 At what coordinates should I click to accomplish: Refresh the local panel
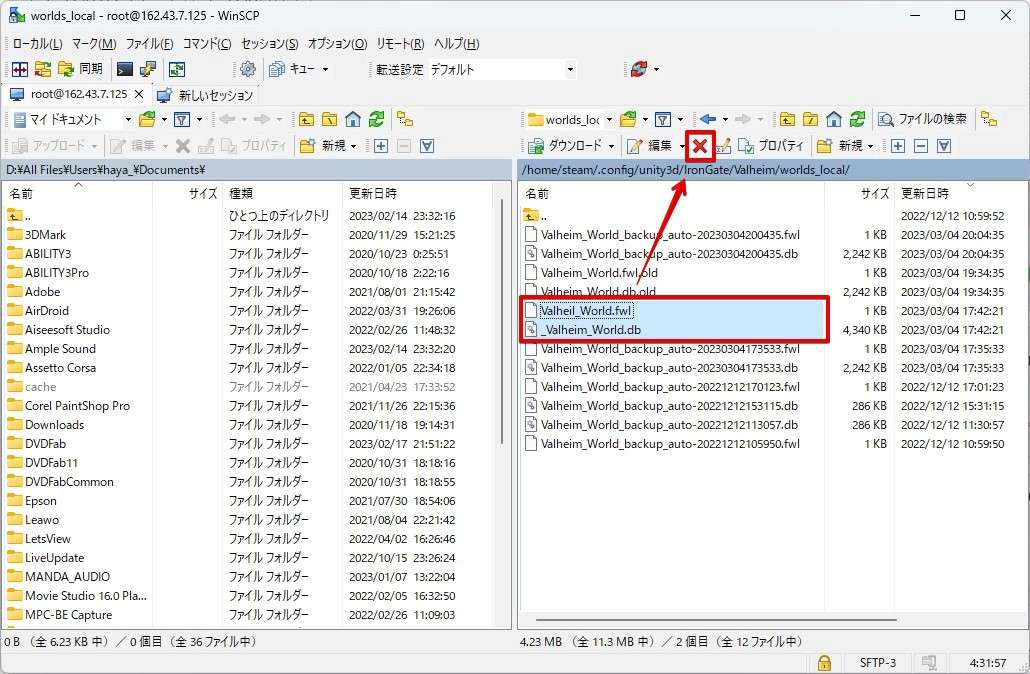376,120
